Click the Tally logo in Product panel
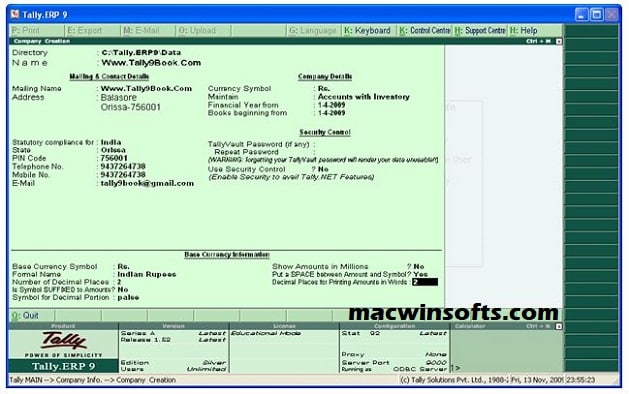 tap(63, 341)
